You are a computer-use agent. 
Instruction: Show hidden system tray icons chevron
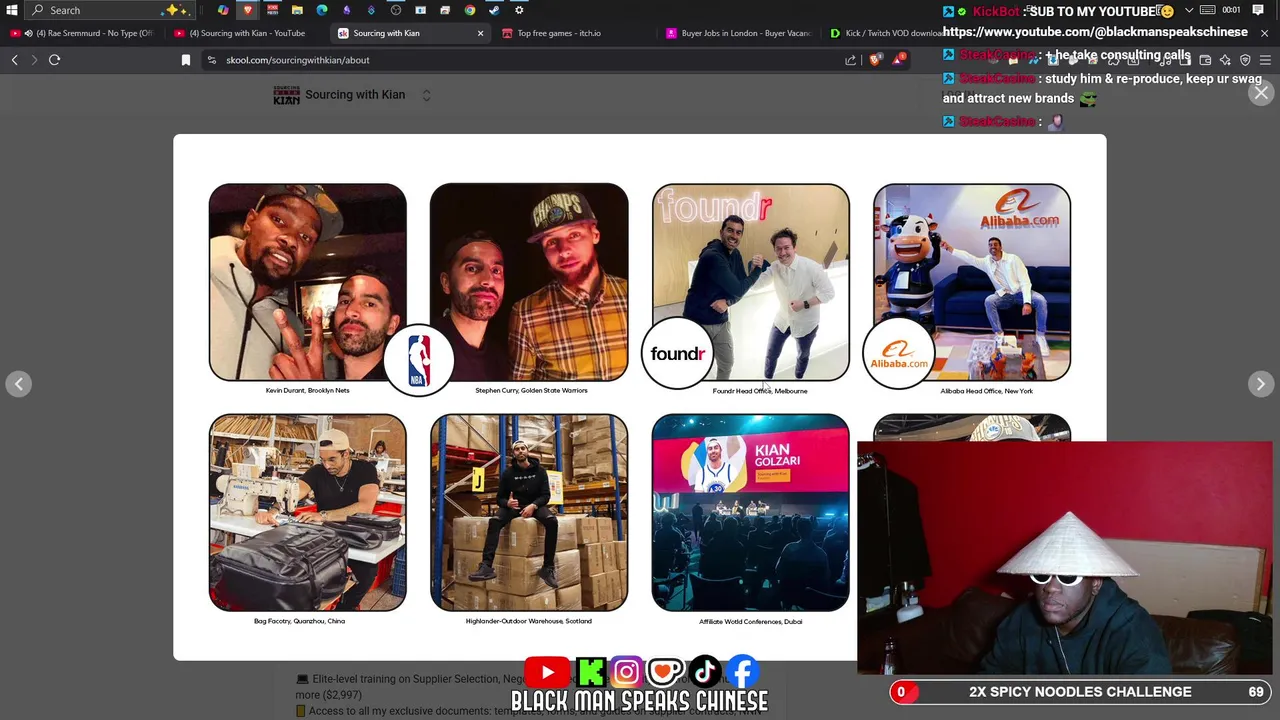point(1189,10)
